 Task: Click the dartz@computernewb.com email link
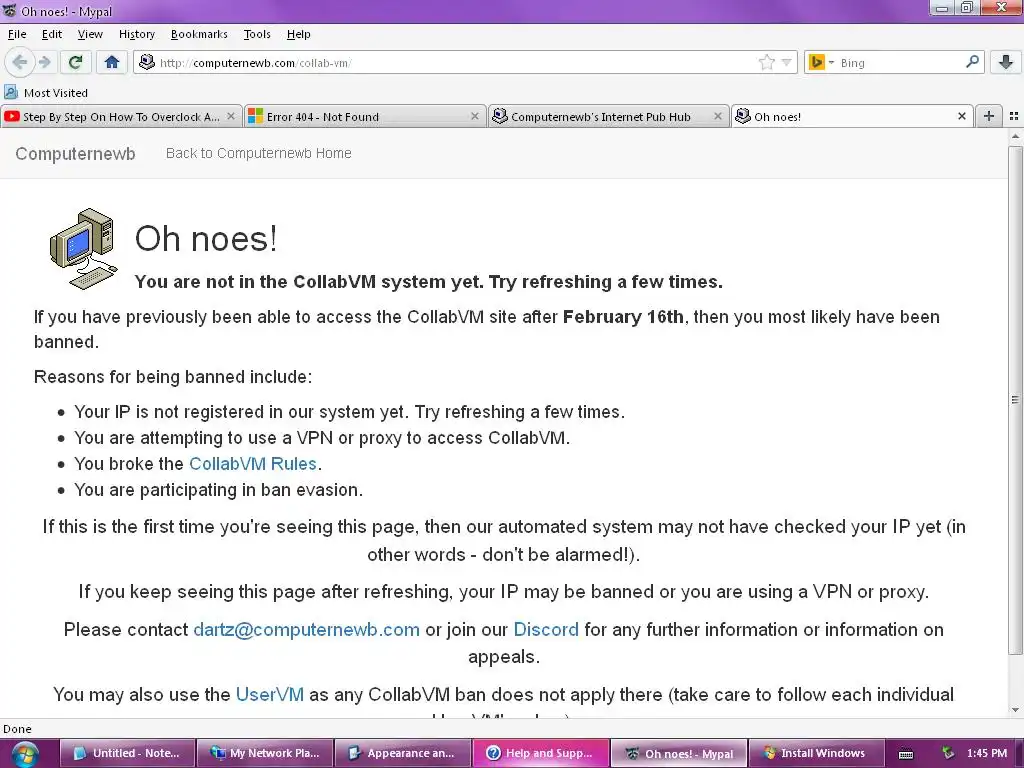point(306,630)
